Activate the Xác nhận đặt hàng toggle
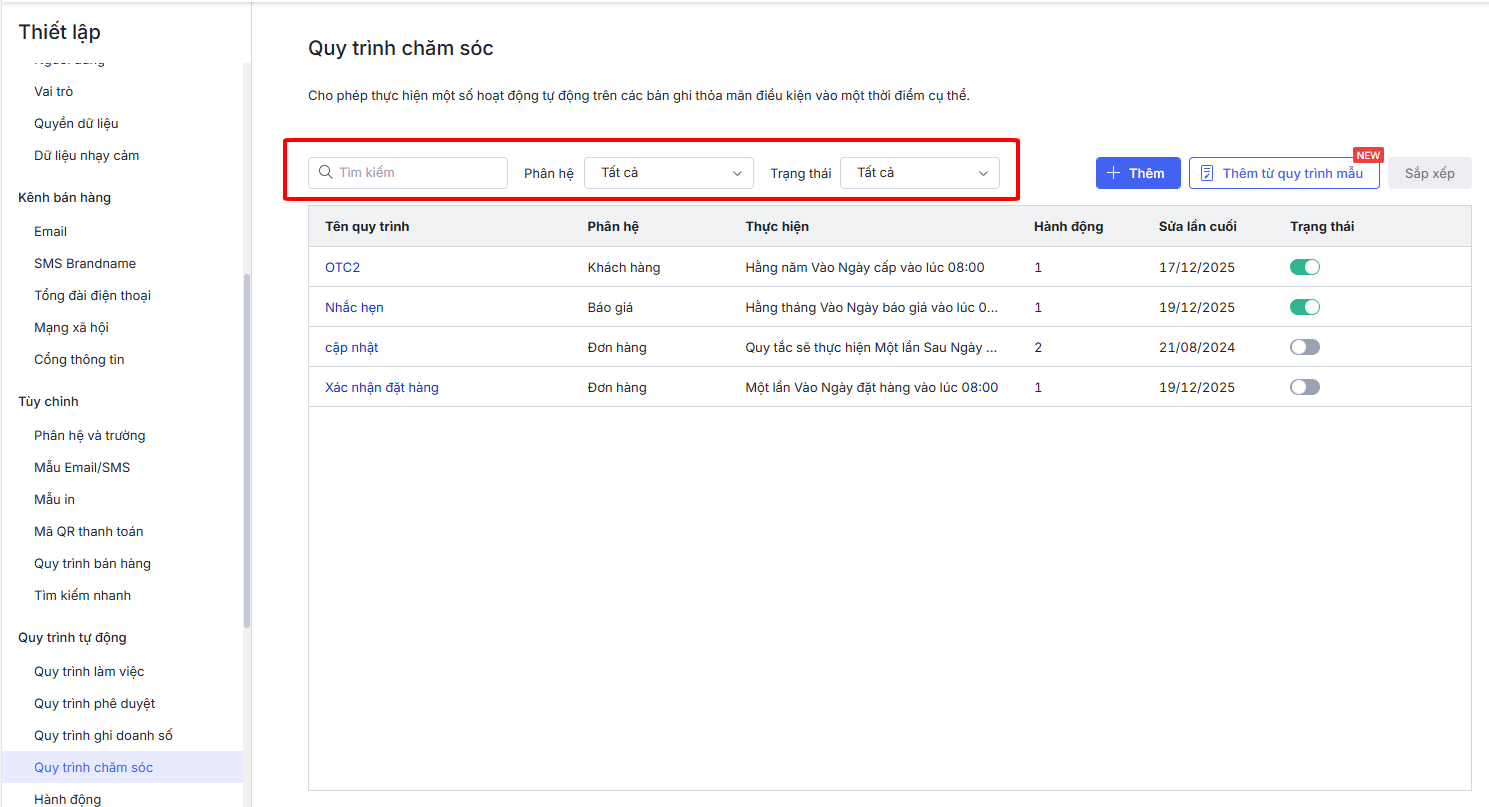 pyautogui.click(x=1305, y=387)
